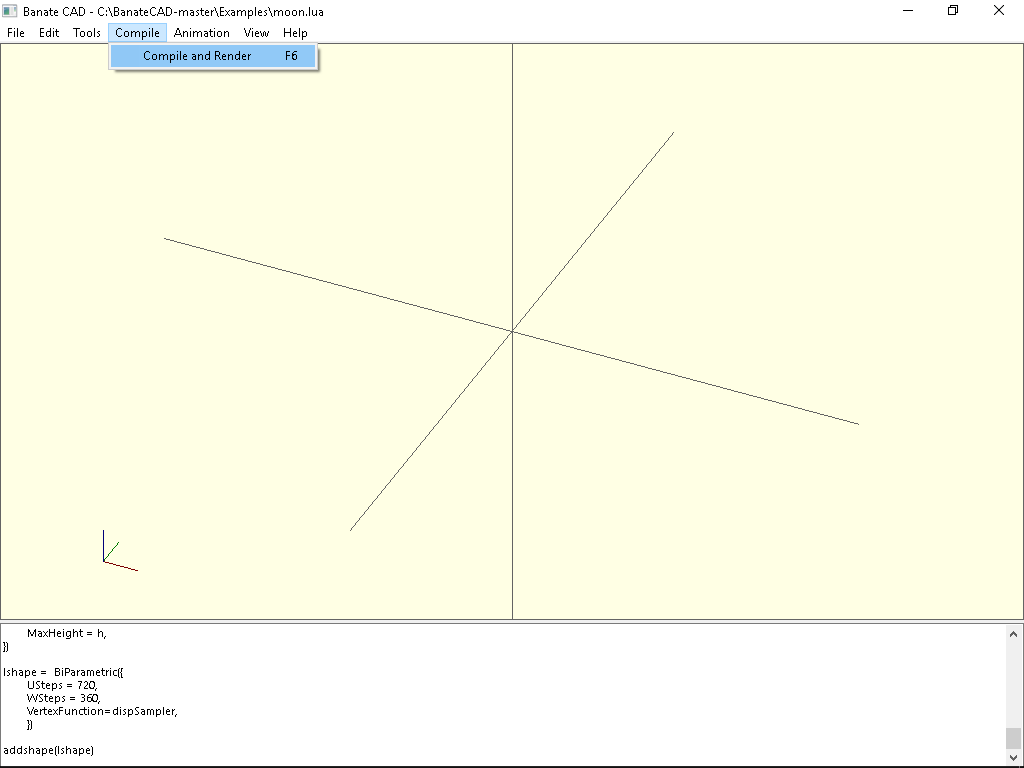
Task: Open the Tools menu
Action: [86, 32]
